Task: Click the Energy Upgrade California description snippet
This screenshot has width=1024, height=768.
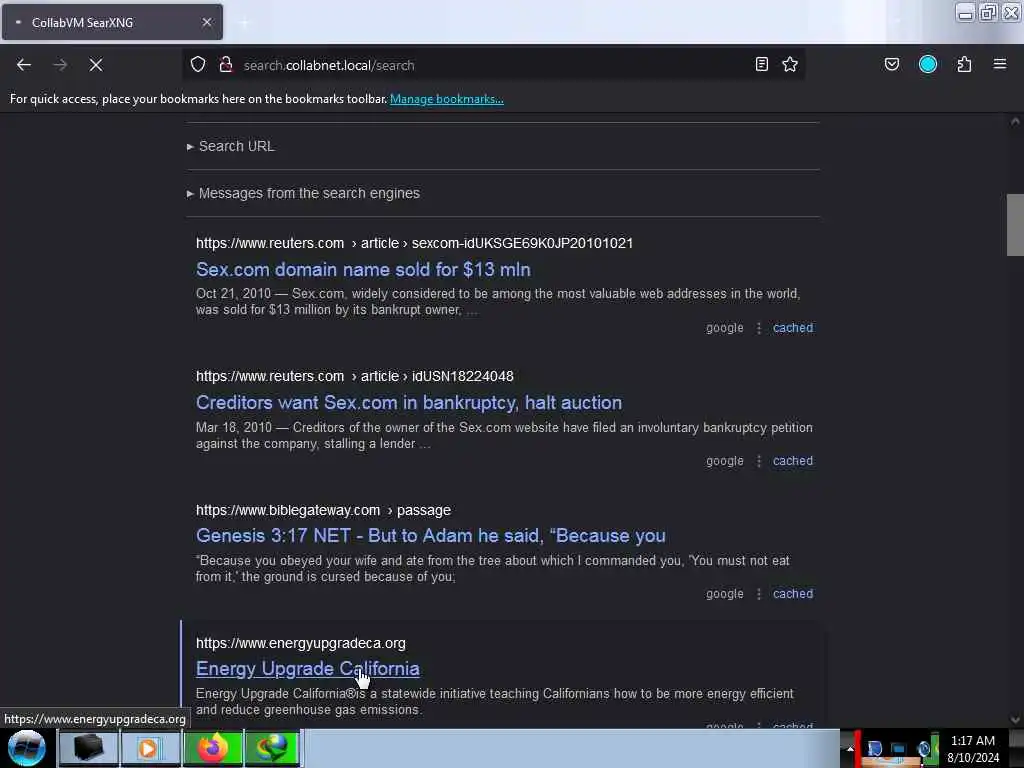Action: (494, 702)
